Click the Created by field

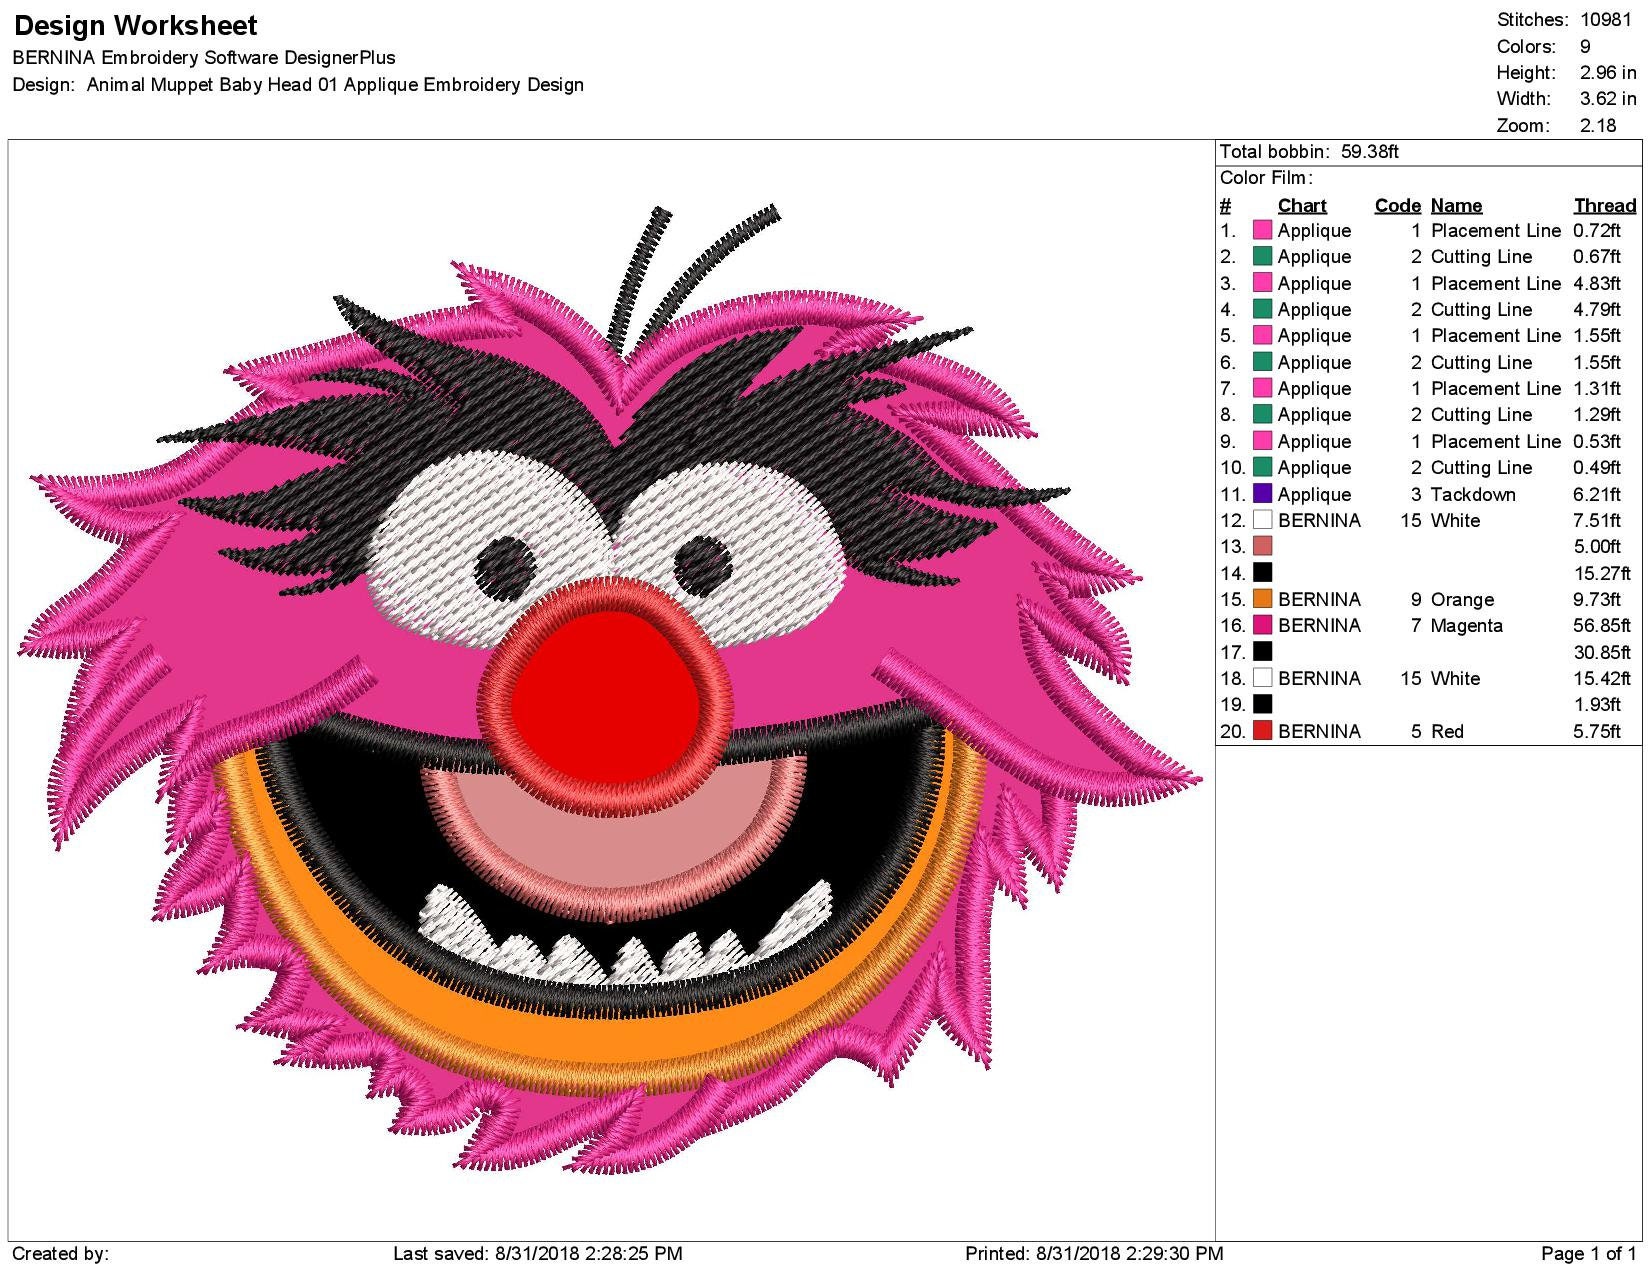pyautogui.click(x=60, y=1250)
